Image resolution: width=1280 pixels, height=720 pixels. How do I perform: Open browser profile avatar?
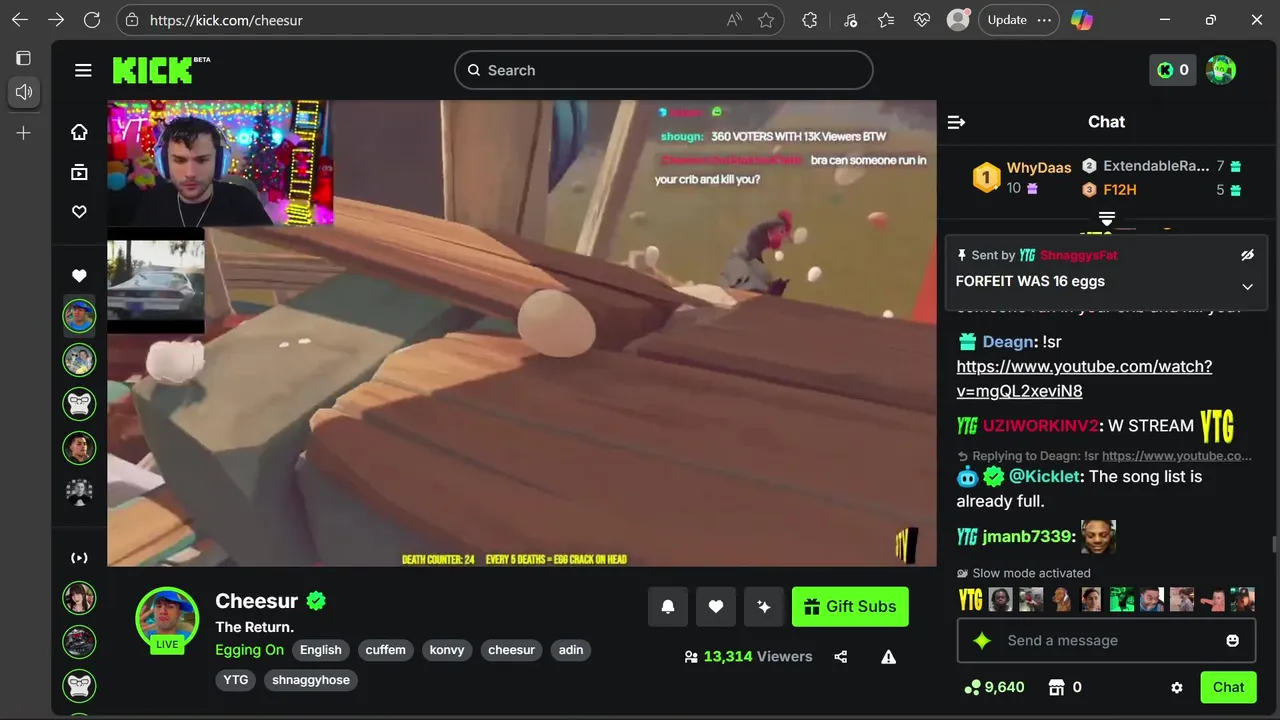[958, 20]
